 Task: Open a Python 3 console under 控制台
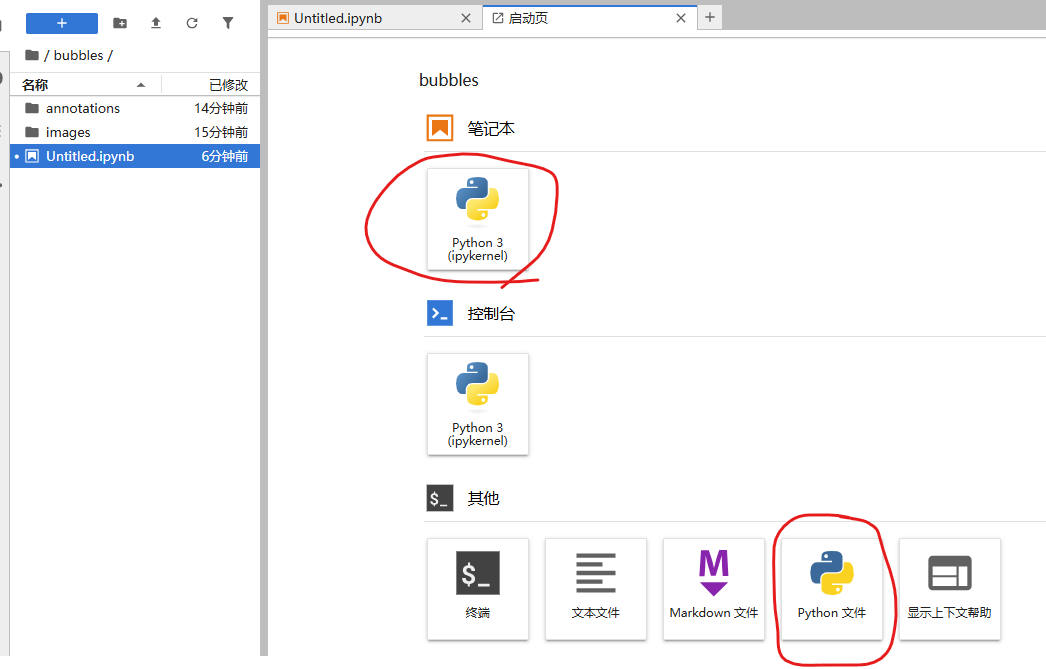click(478, 404)
